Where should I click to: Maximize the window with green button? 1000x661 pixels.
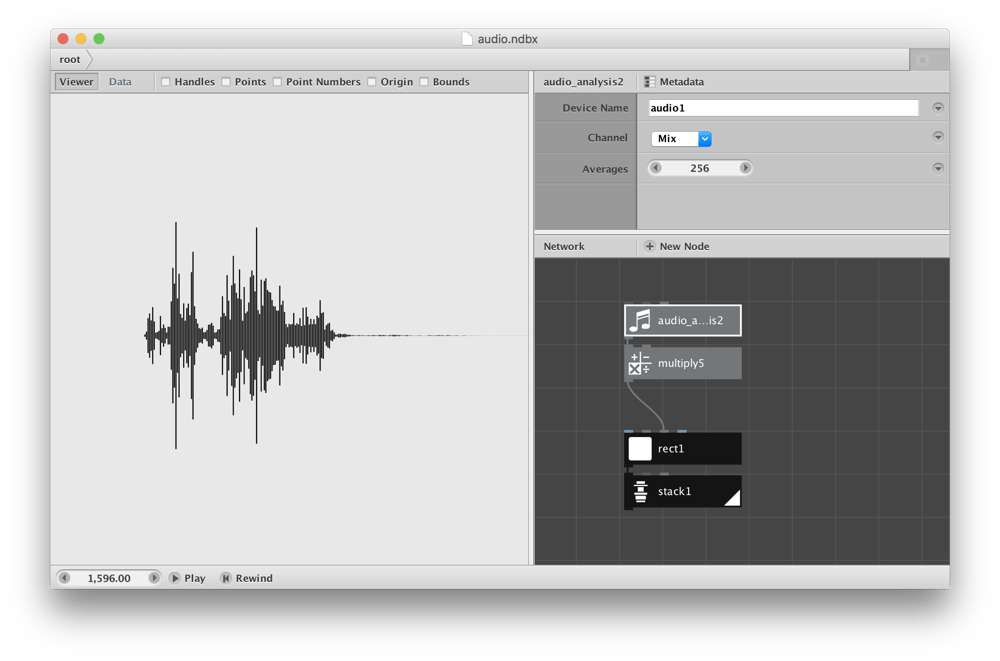(99, 39)
